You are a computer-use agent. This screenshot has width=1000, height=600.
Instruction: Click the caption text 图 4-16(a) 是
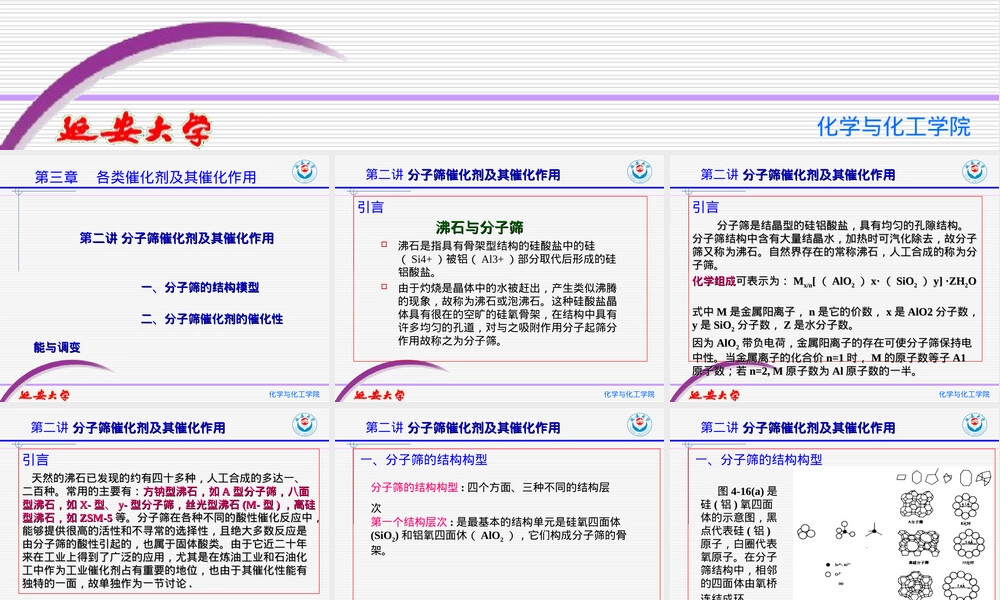747,491
